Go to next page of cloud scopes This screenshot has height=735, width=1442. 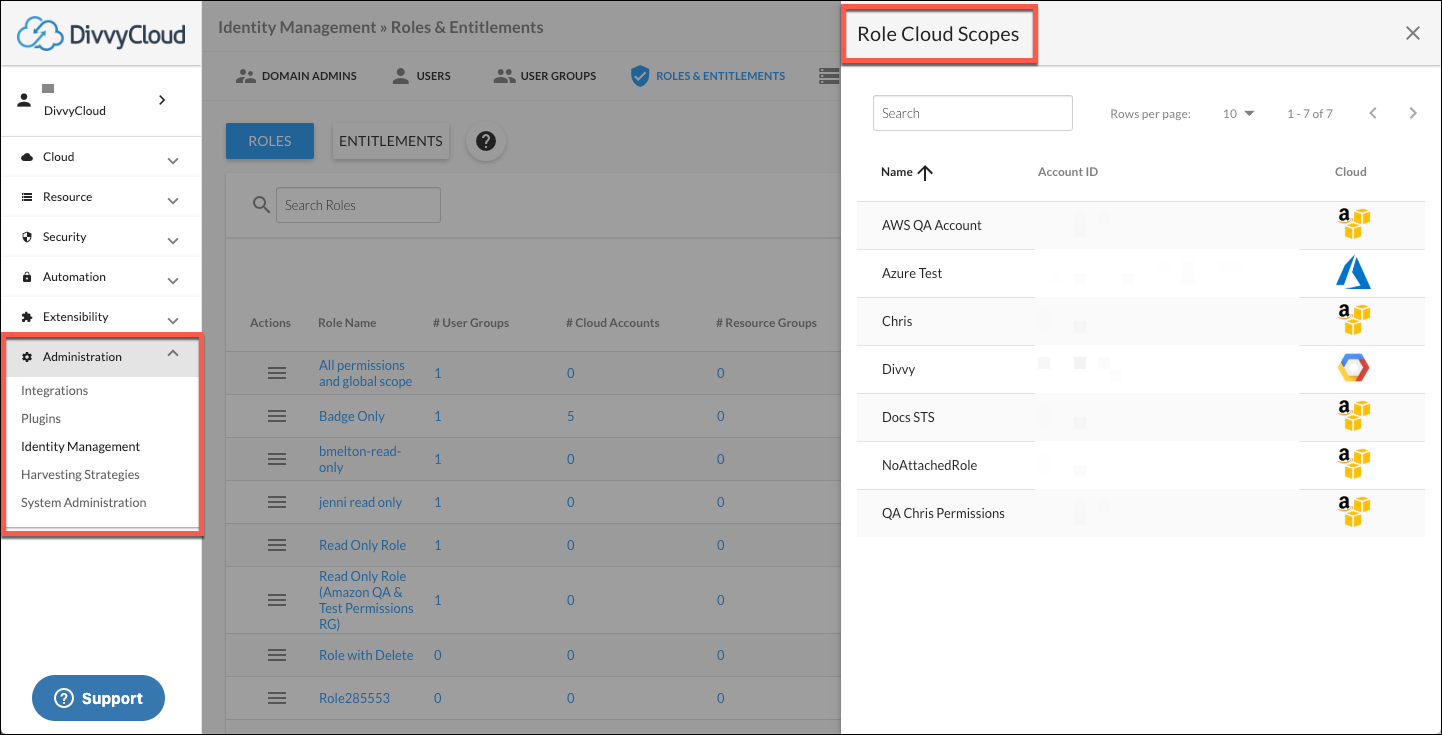1413,113
